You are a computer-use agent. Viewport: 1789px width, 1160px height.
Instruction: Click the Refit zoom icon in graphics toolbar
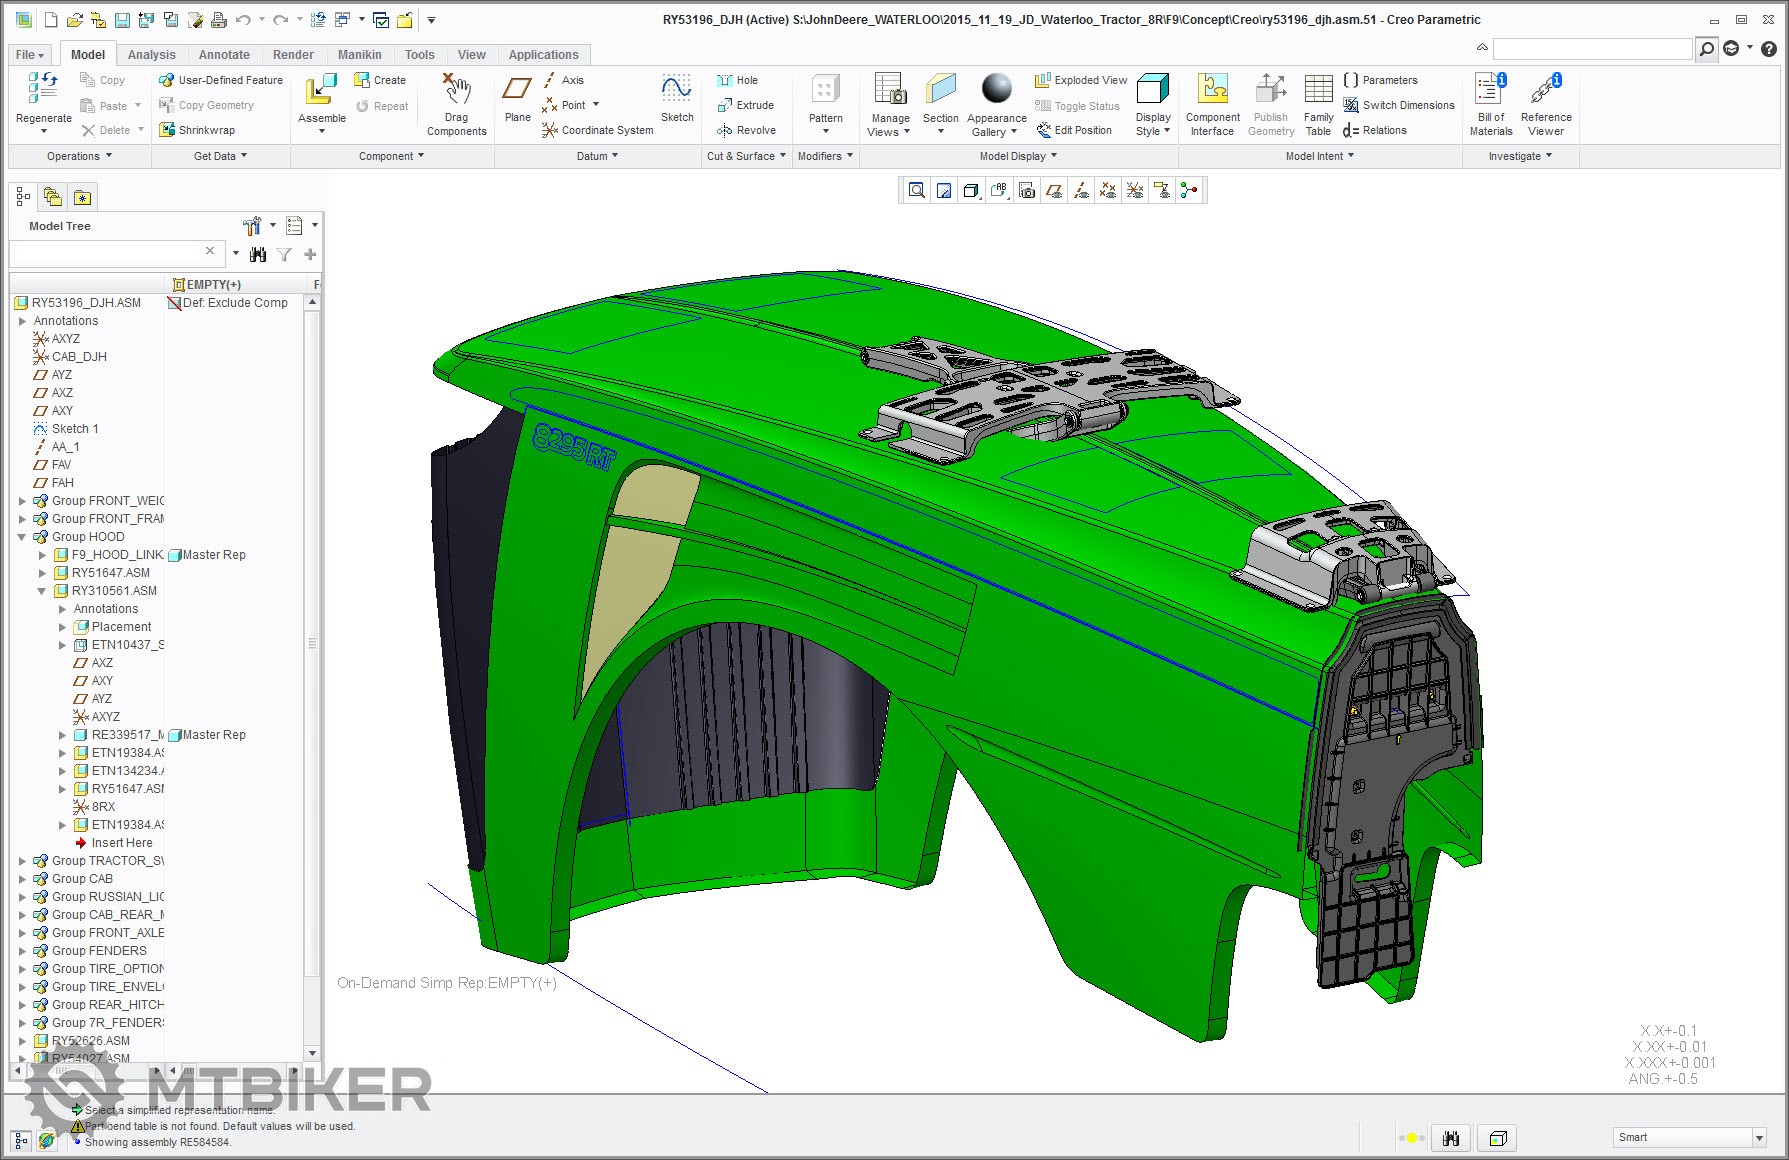916,191
